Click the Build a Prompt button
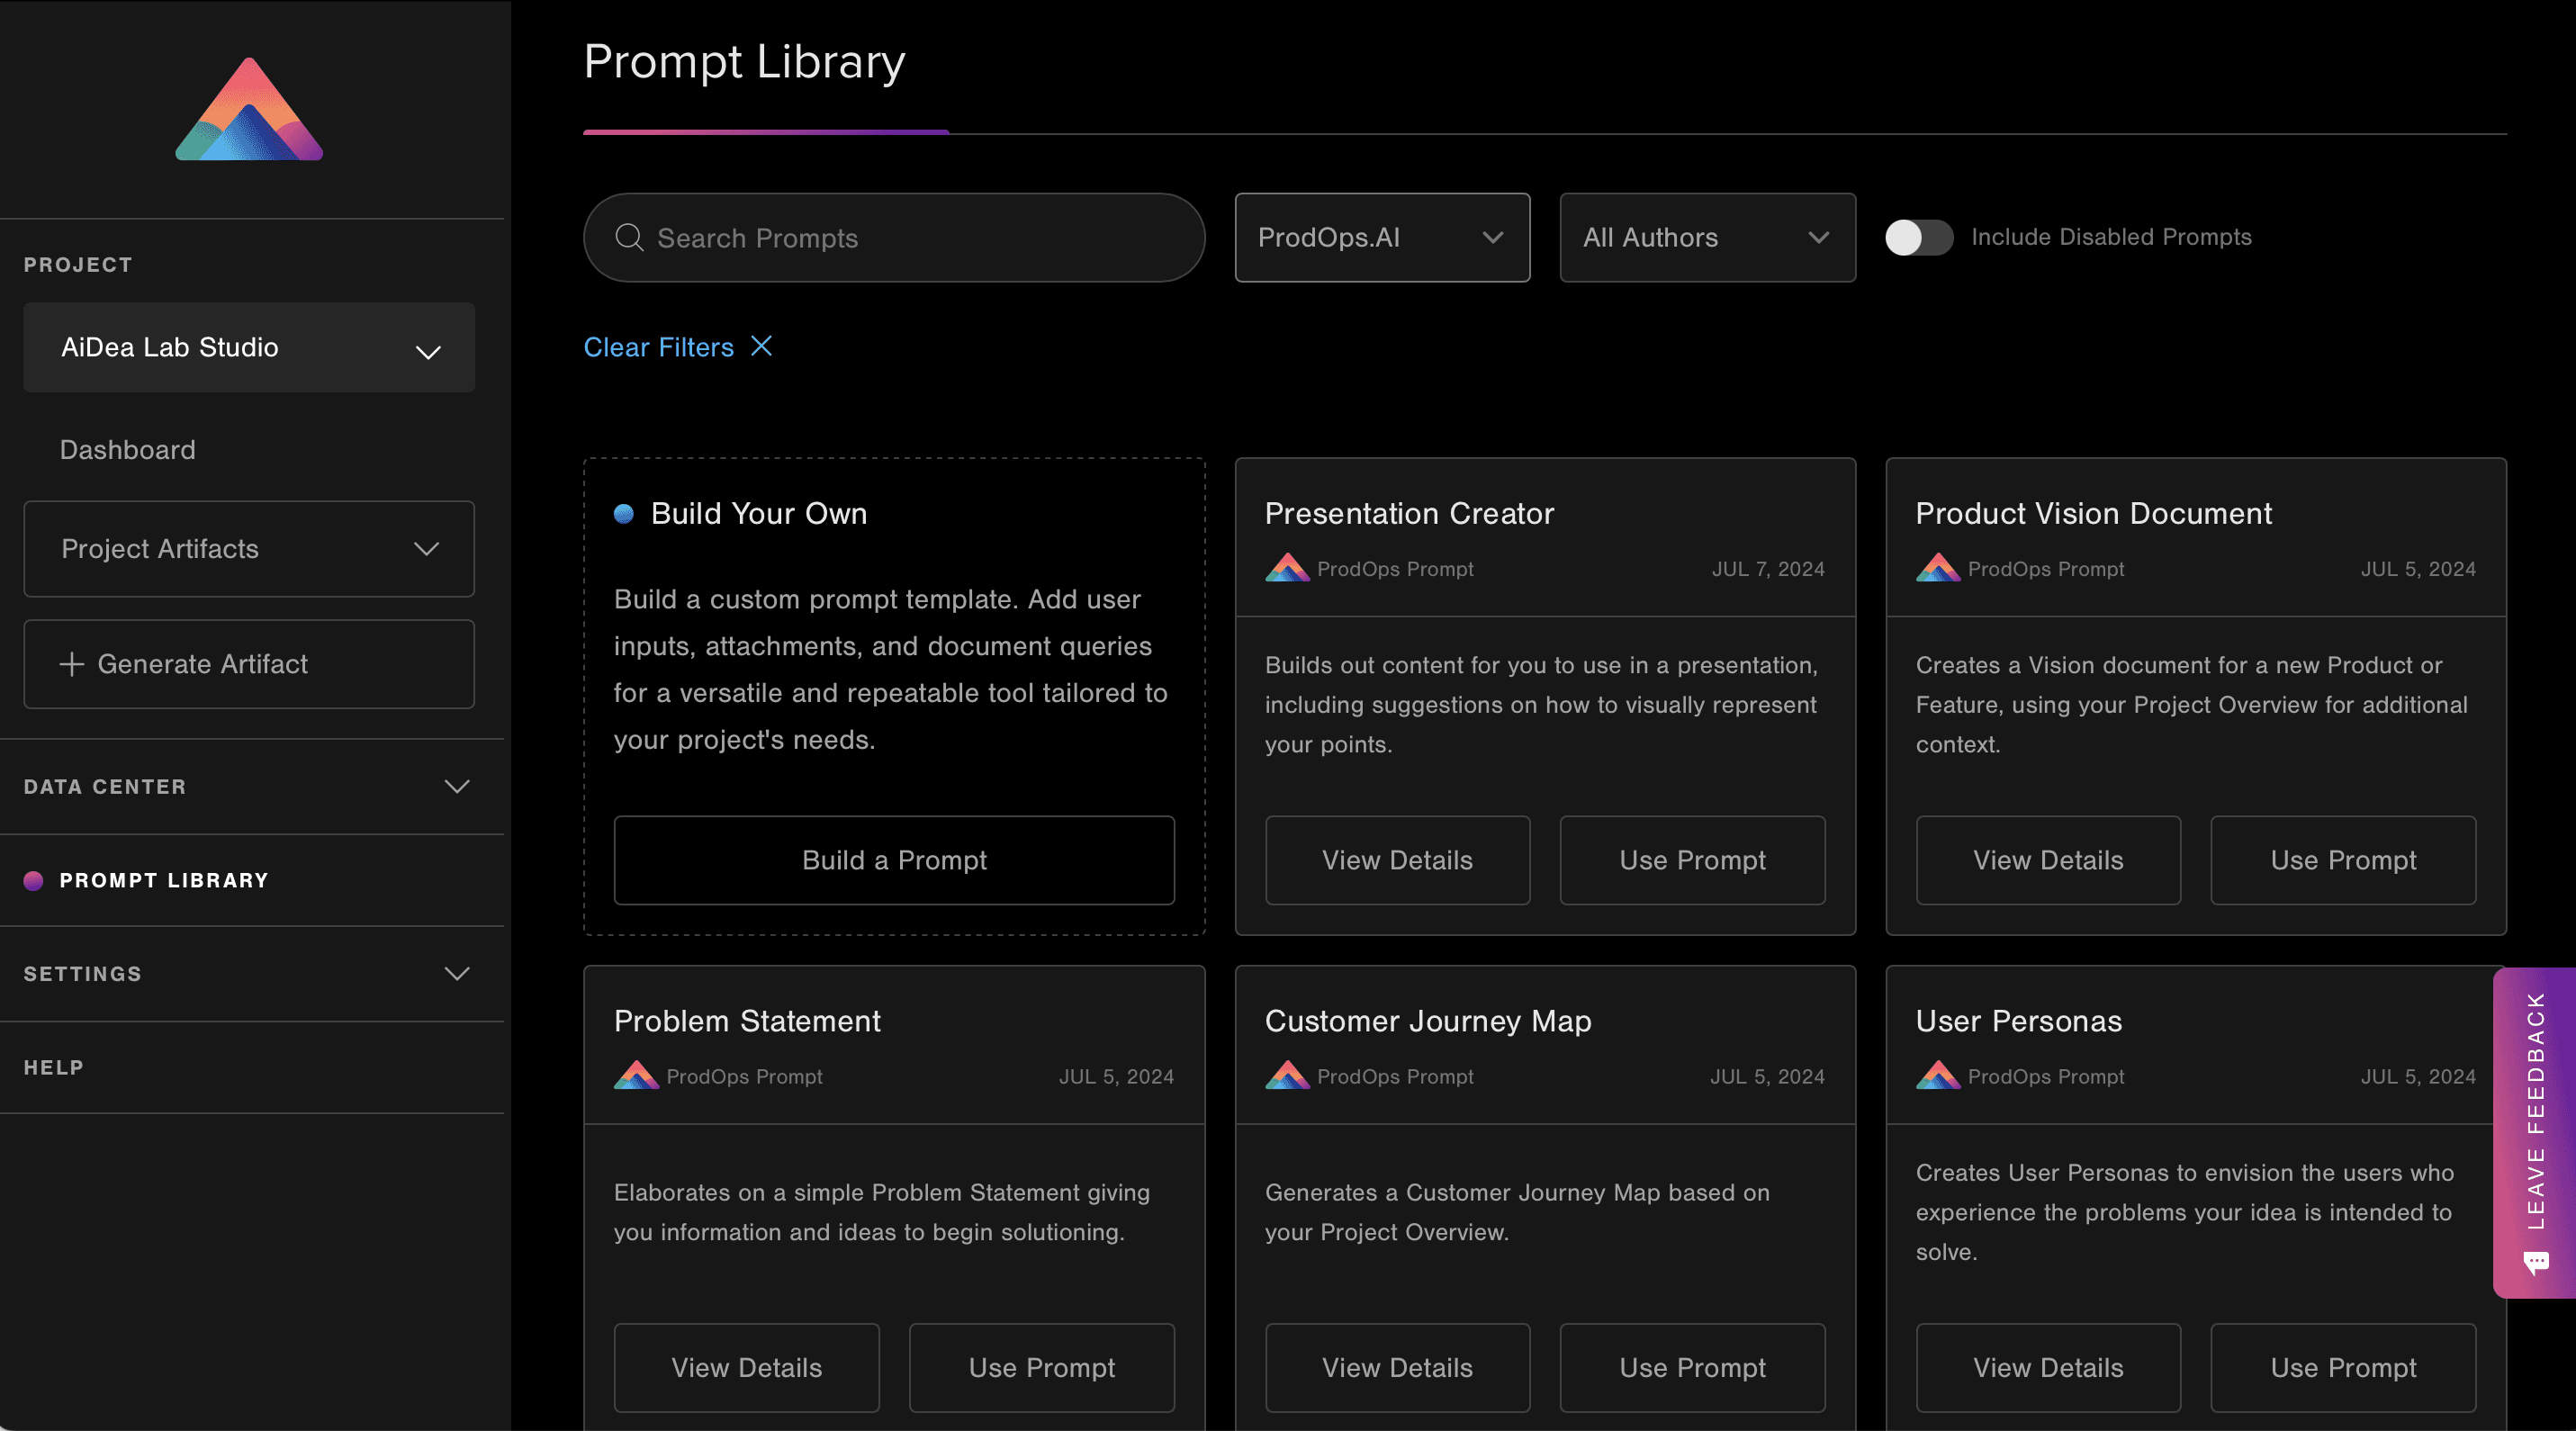This screenshot has height=1431, width=2576. point(893,860)
